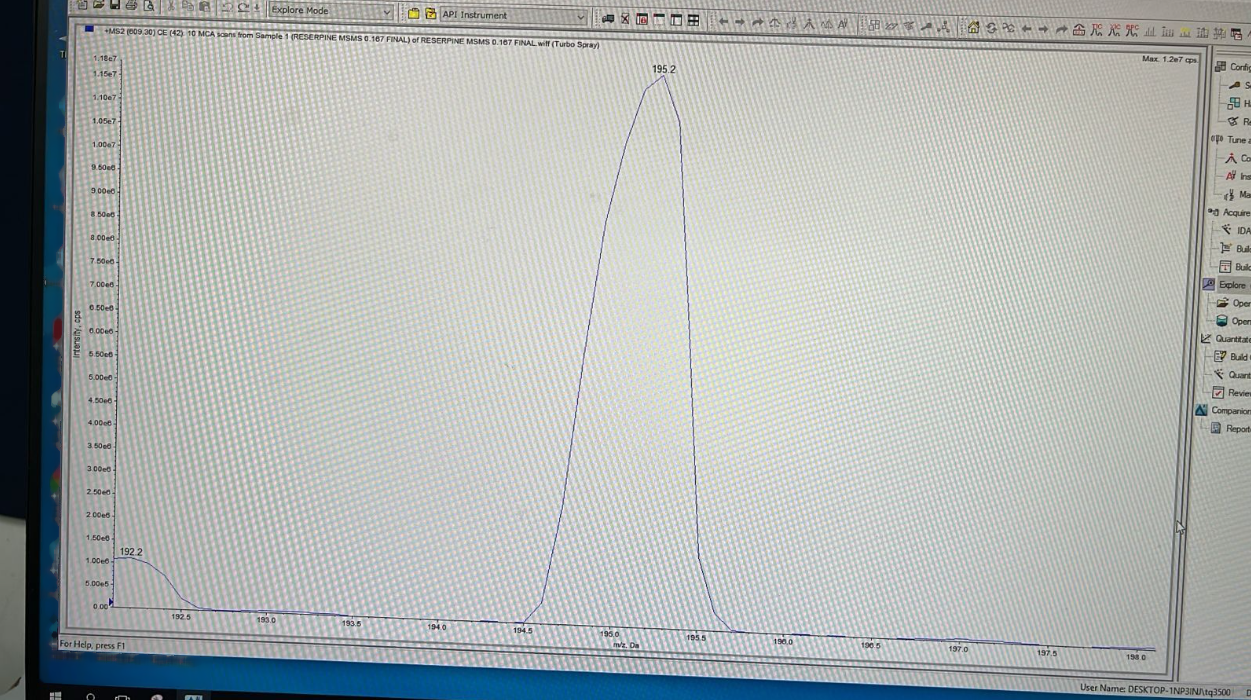
Task: Select Companion section in navigation bar
Action: coord(1224,410)
